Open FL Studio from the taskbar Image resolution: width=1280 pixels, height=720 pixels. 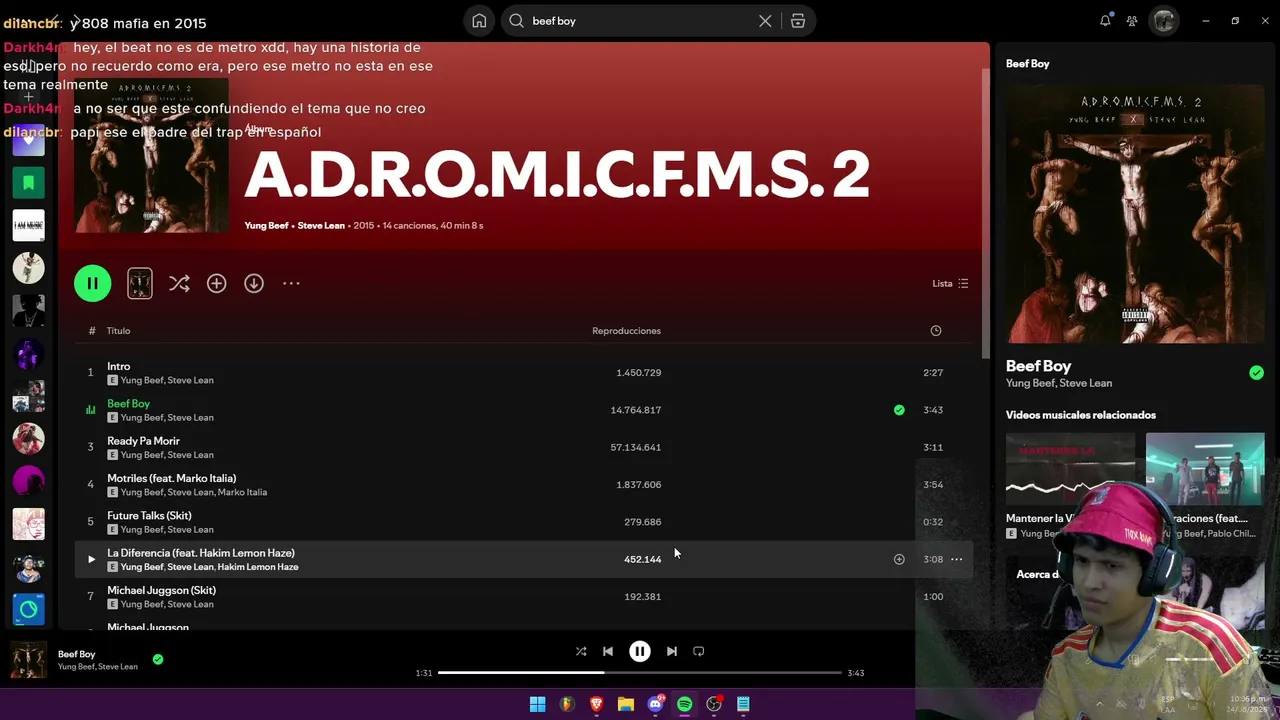(x=567, y=704)
